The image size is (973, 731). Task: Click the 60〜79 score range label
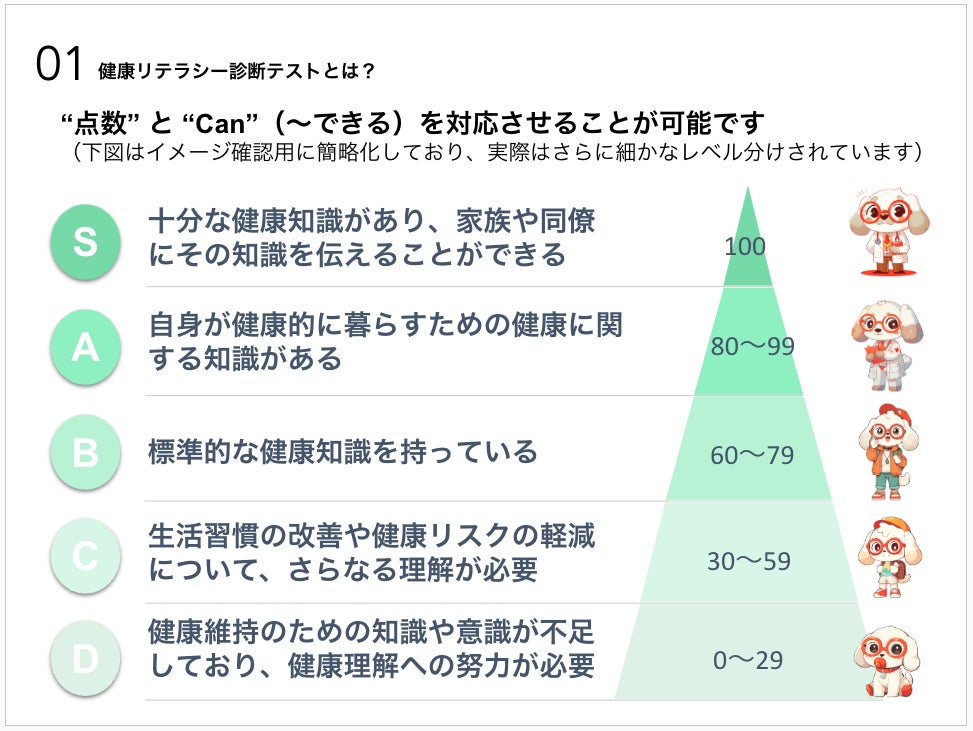click(752, 455)
